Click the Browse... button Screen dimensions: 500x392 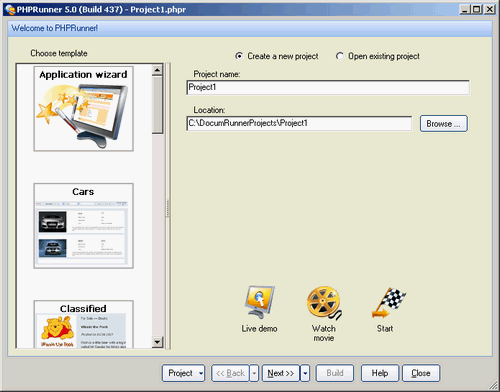coord(444,124)
